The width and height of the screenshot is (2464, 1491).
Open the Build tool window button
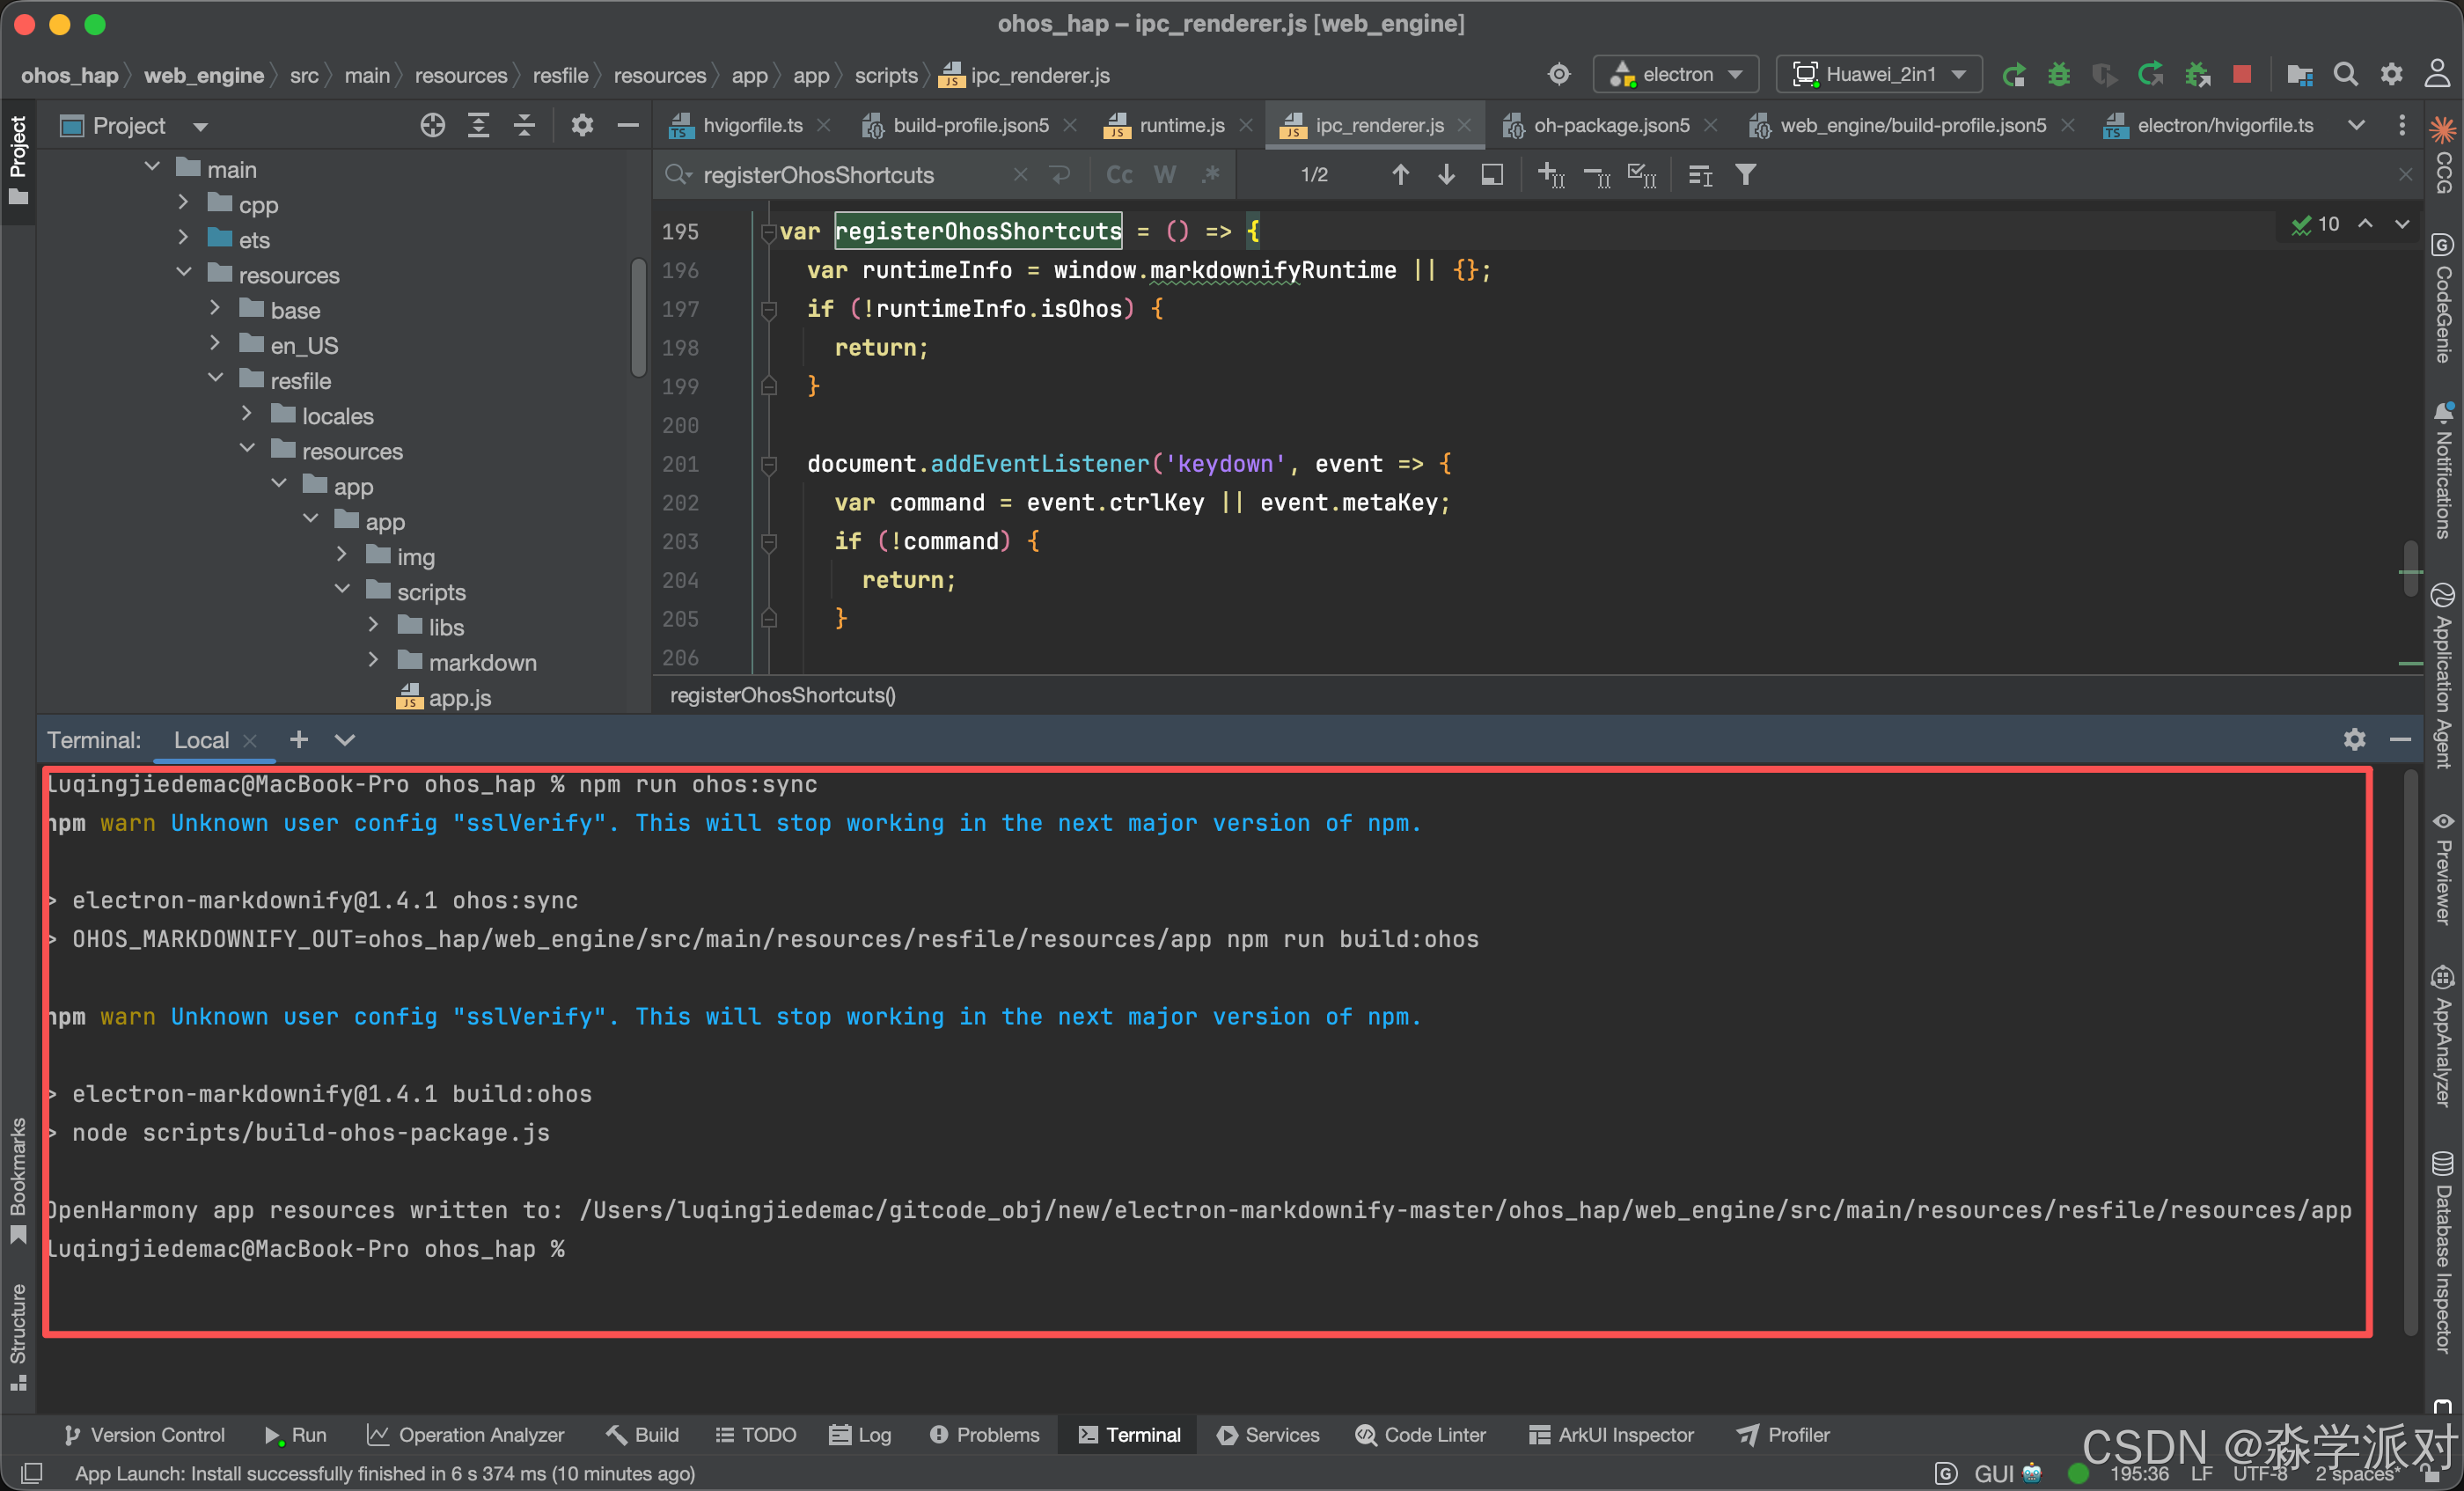pyautogui.click(x=642, y=1435)
